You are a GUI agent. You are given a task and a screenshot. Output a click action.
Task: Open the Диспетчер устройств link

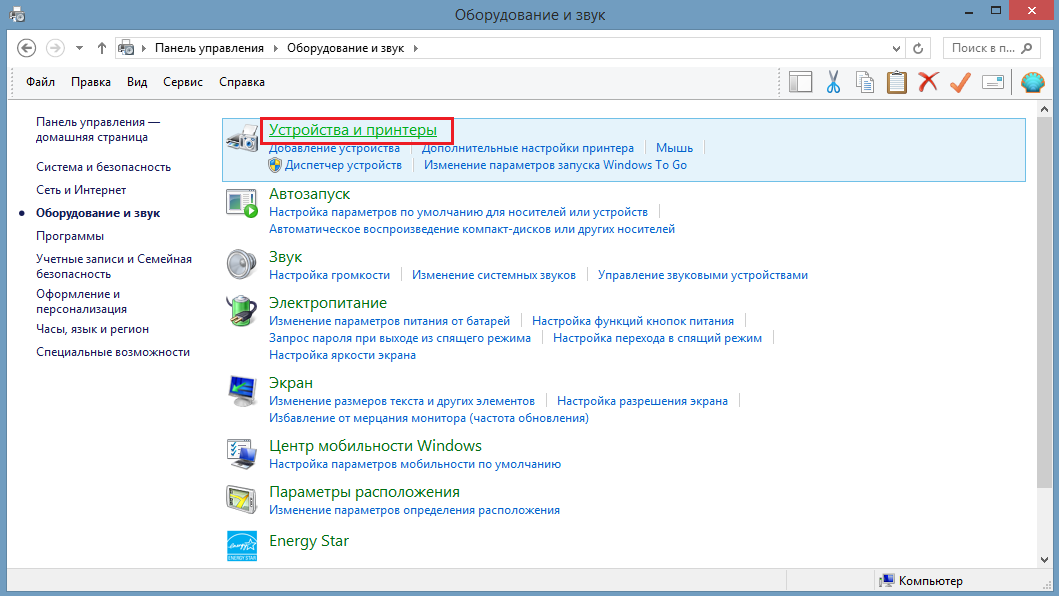pos(343,165)
